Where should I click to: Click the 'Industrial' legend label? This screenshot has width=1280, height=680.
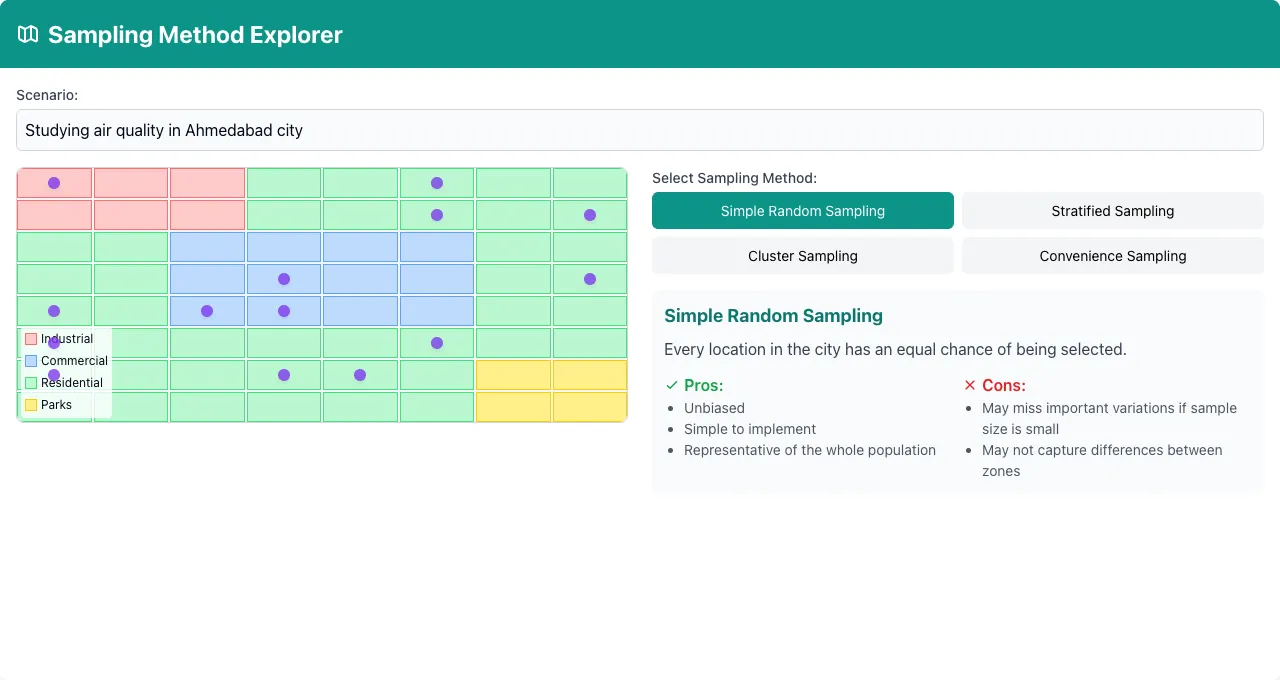[x=67, y=339]
